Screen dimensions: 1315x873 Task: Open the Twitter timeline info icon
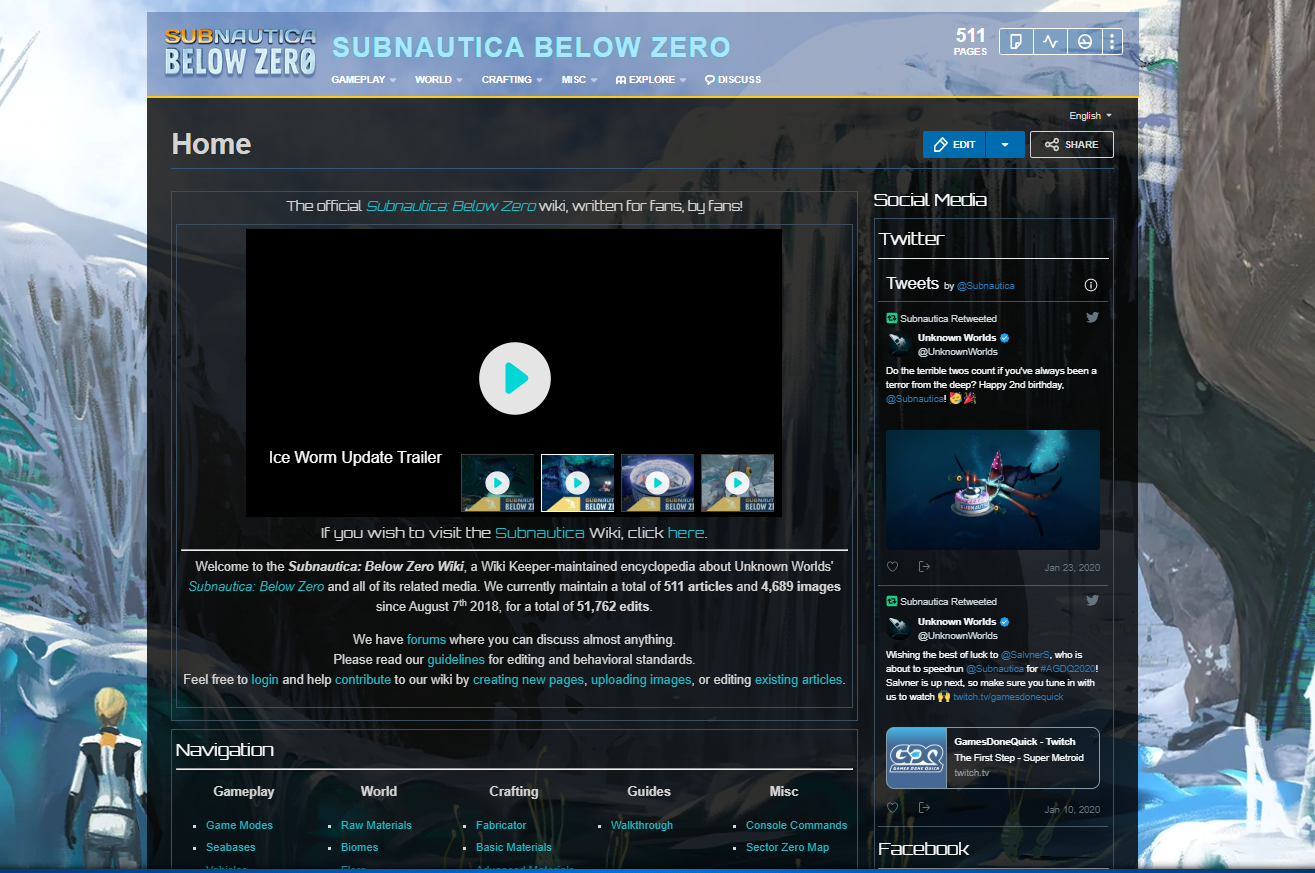coord(1091,285)
